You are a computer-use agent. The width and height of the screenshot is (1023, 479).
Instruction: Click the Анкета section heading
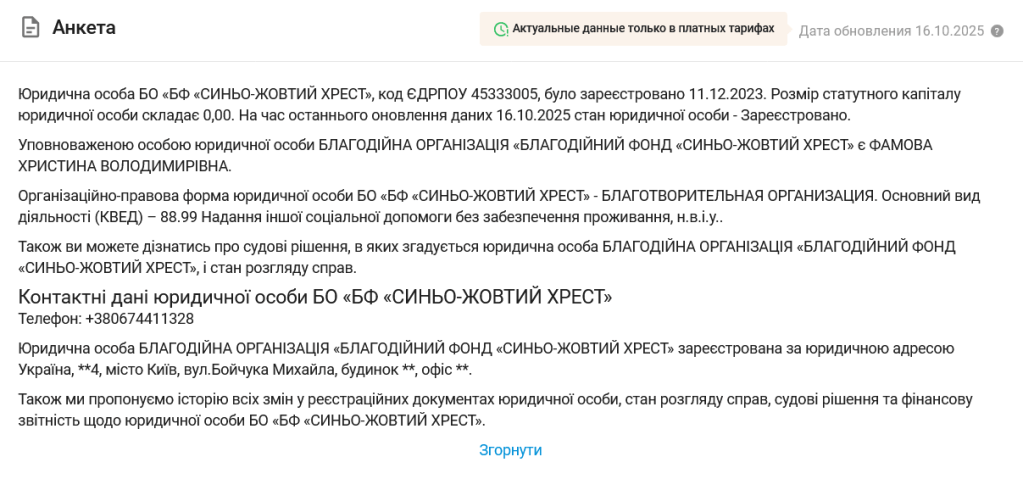coord(84,28)
